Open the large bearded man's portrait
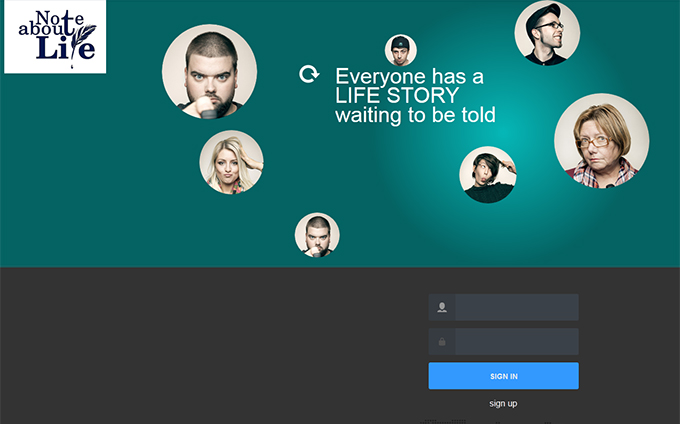 pos(209,72)
